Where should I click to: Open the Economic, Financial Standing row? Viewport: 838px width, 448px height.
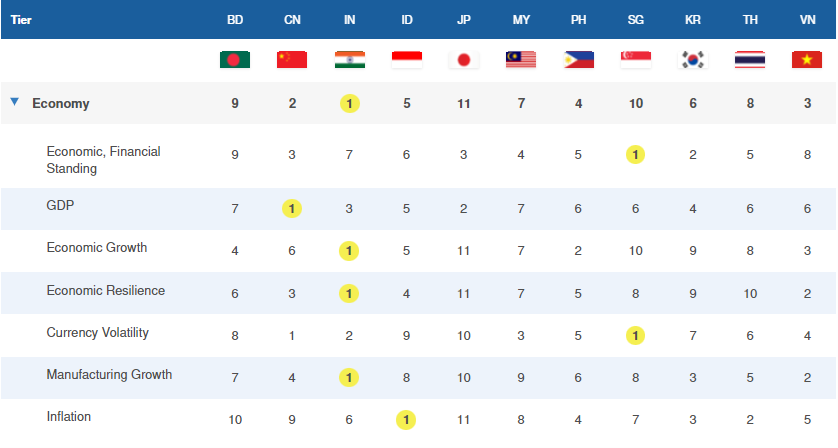(x=103, y=160)
